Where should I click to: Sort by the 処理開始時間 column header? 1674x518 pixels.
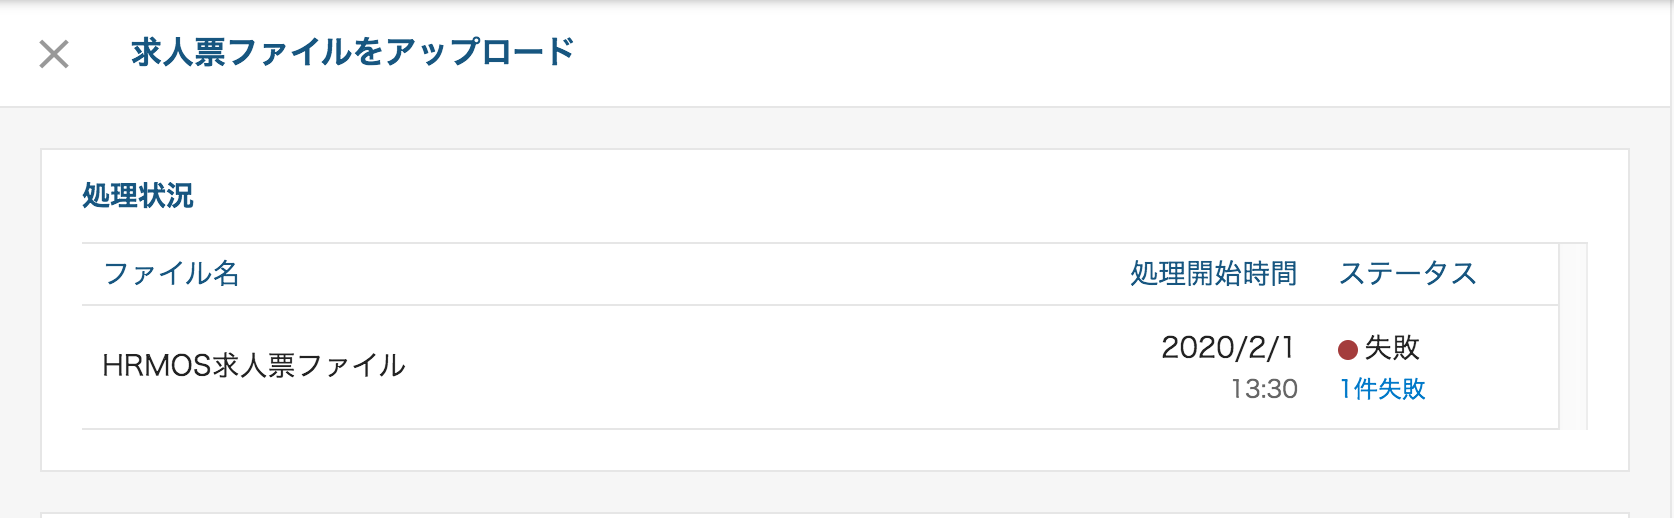1213,273
